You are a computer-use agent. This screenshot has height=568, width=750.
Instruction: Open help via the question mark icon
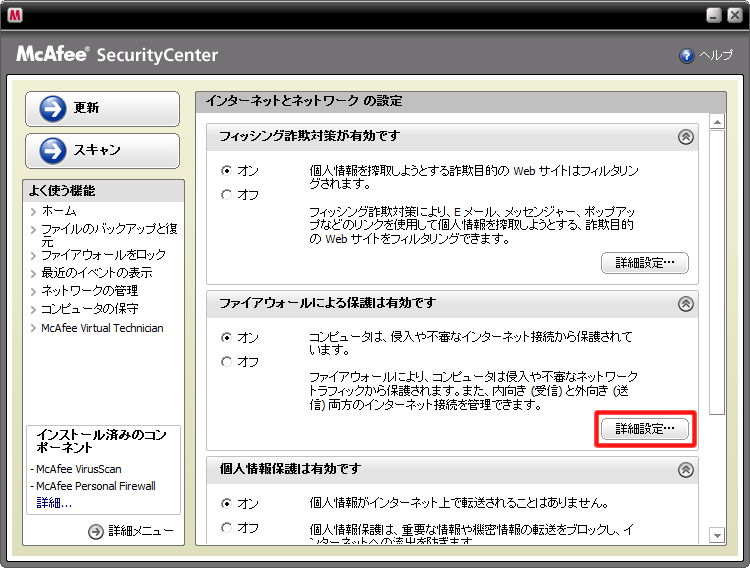click(687, 56)
